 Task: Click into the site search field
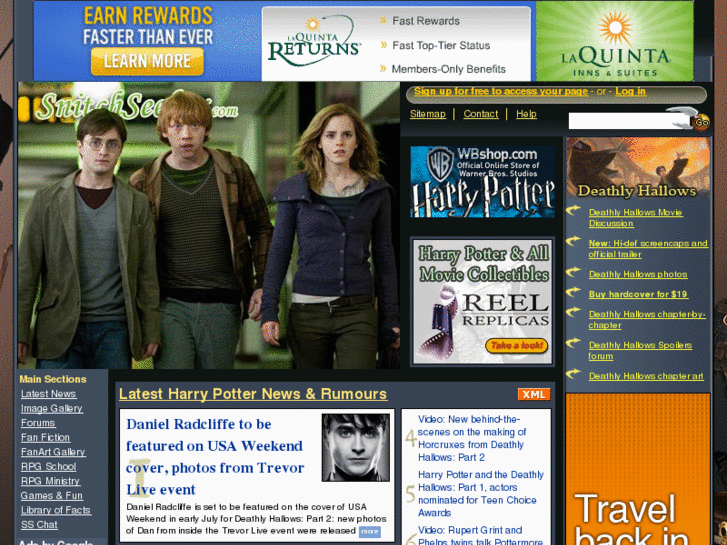627,121
